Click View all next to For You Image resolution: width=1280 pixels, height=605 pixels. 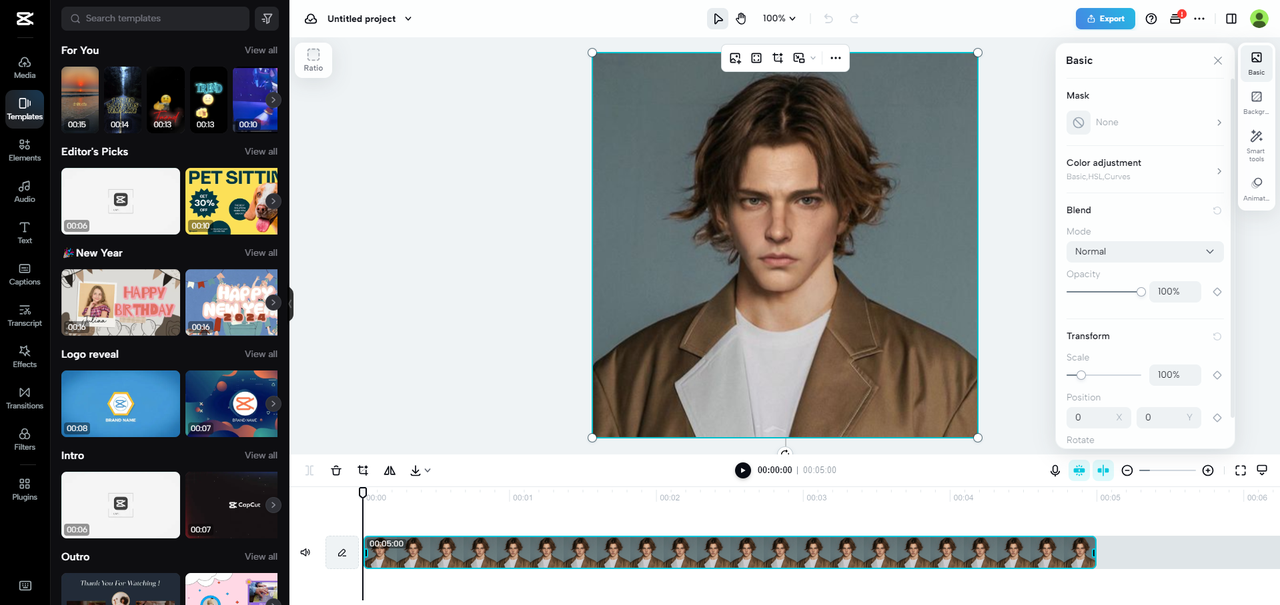(x=261, y=50)
